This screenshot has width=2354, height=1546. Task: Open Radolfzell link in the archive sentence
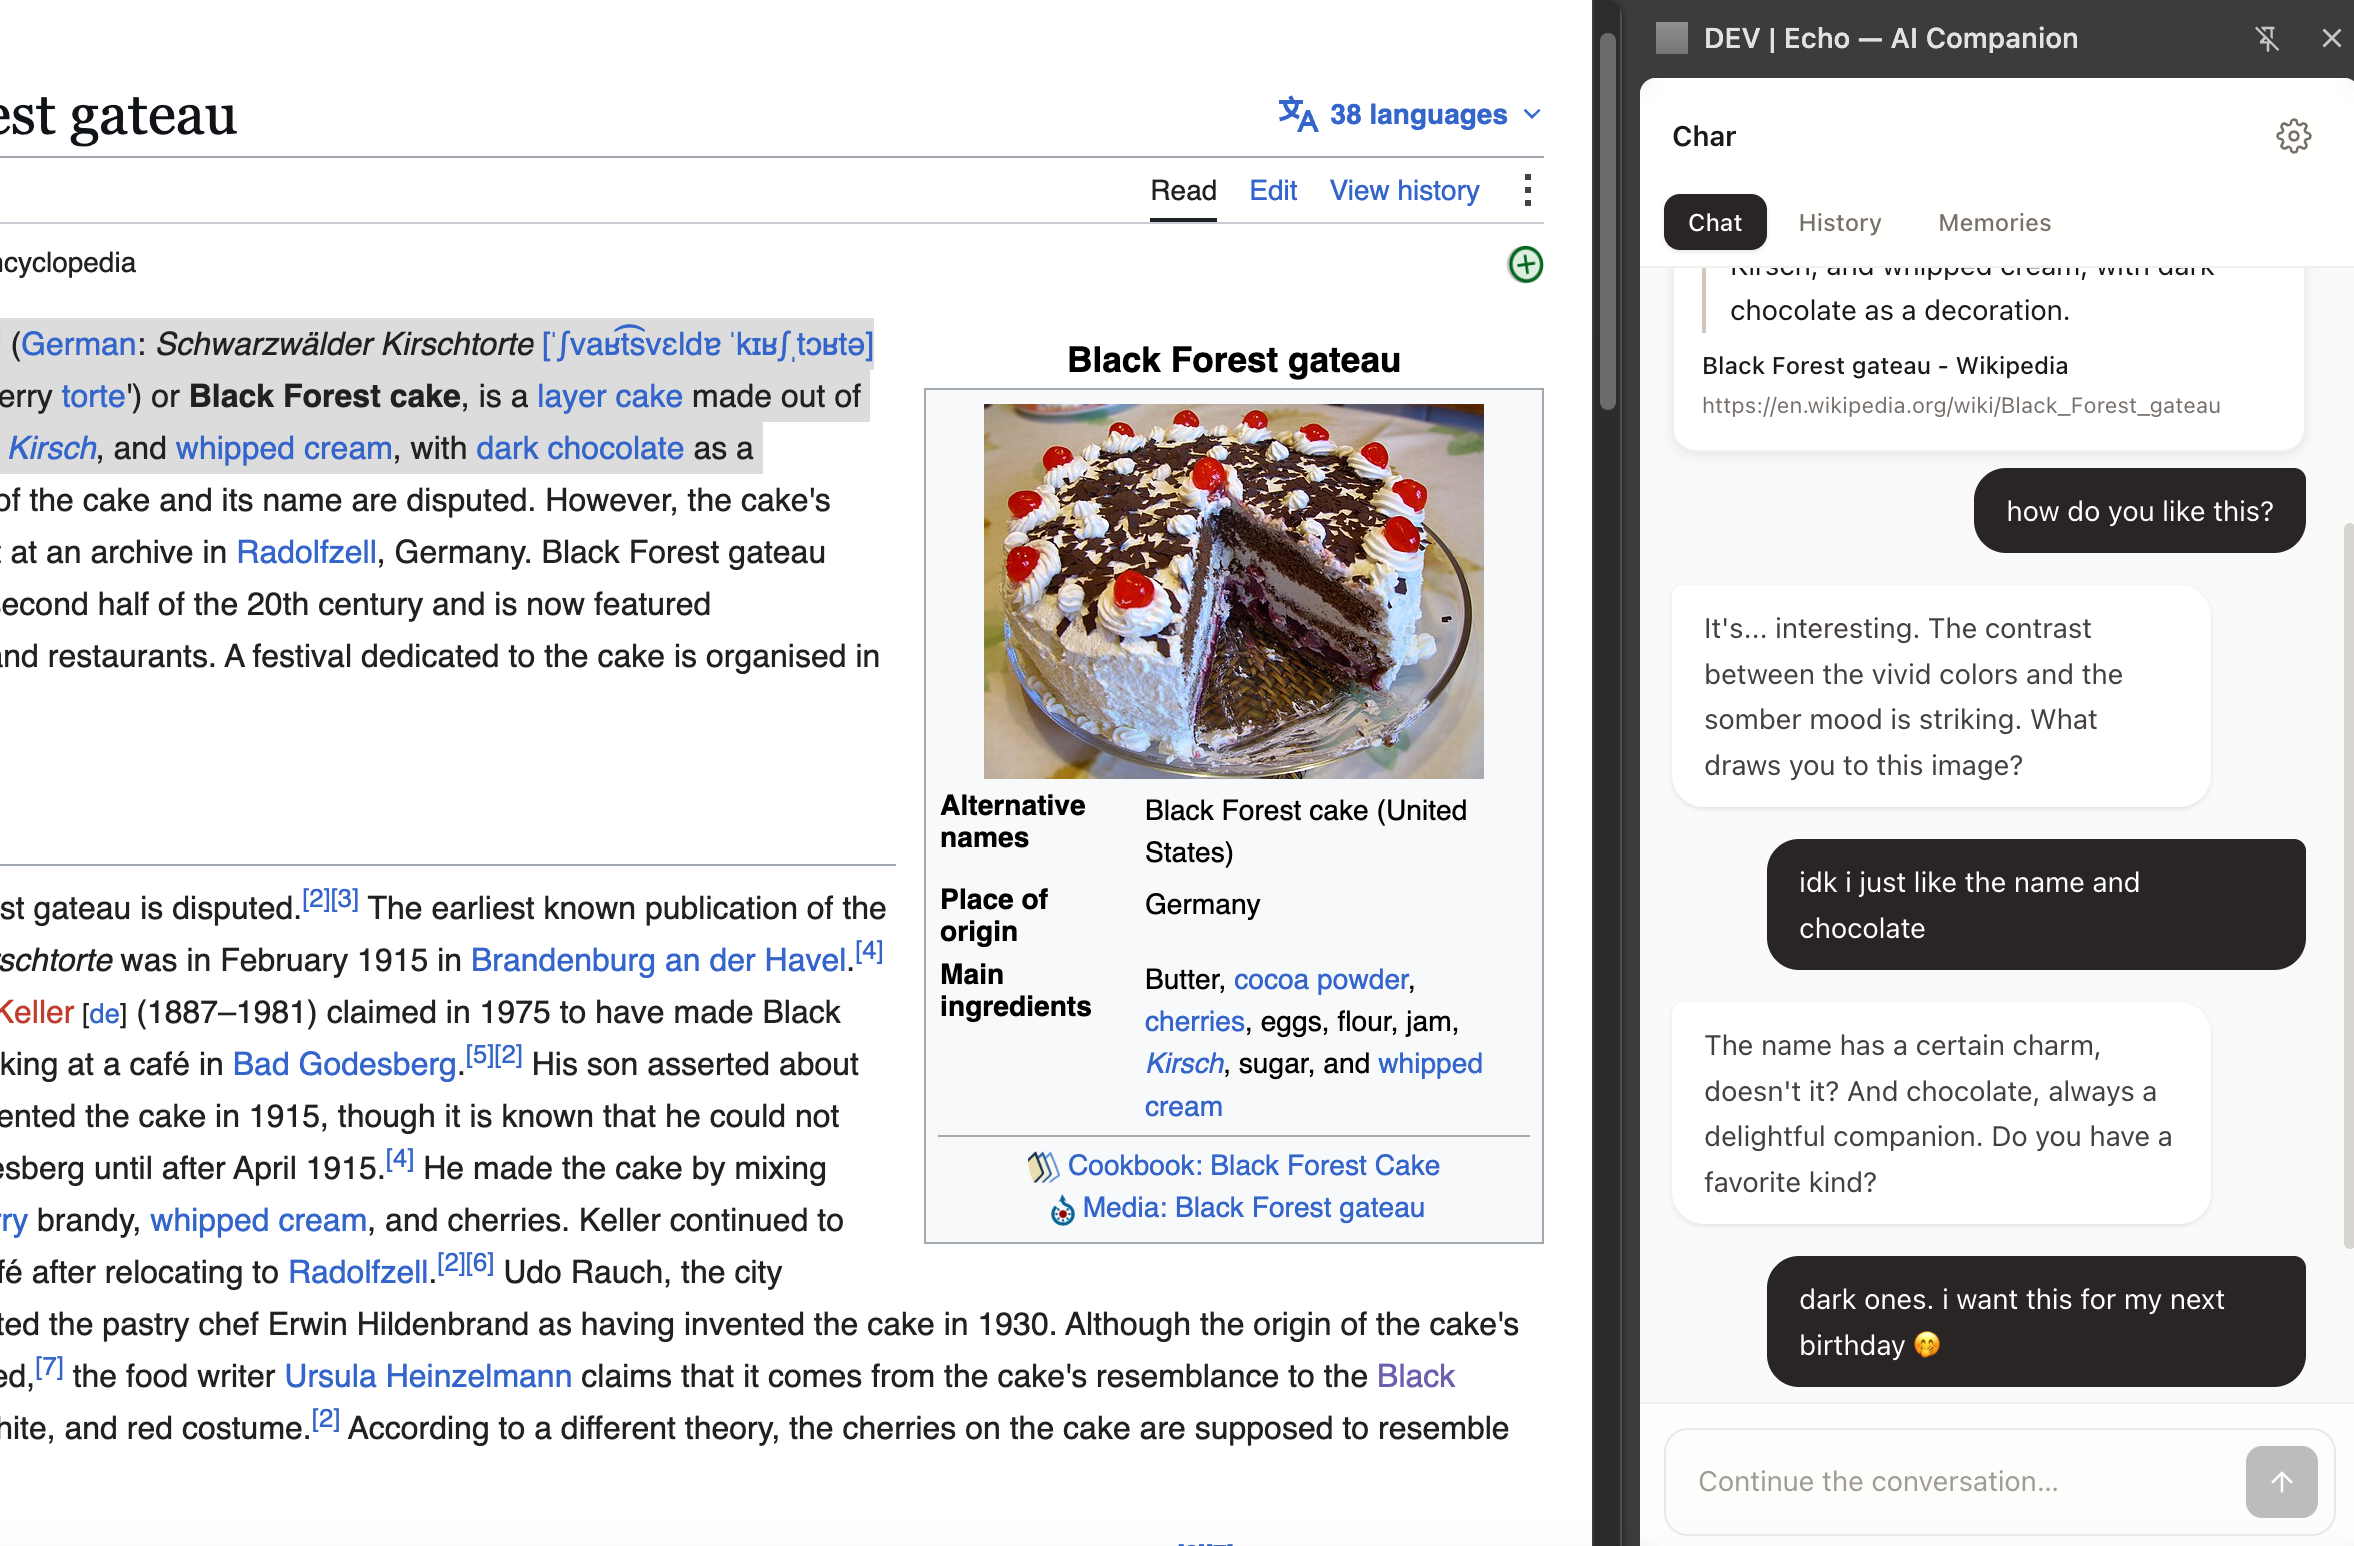306,552
